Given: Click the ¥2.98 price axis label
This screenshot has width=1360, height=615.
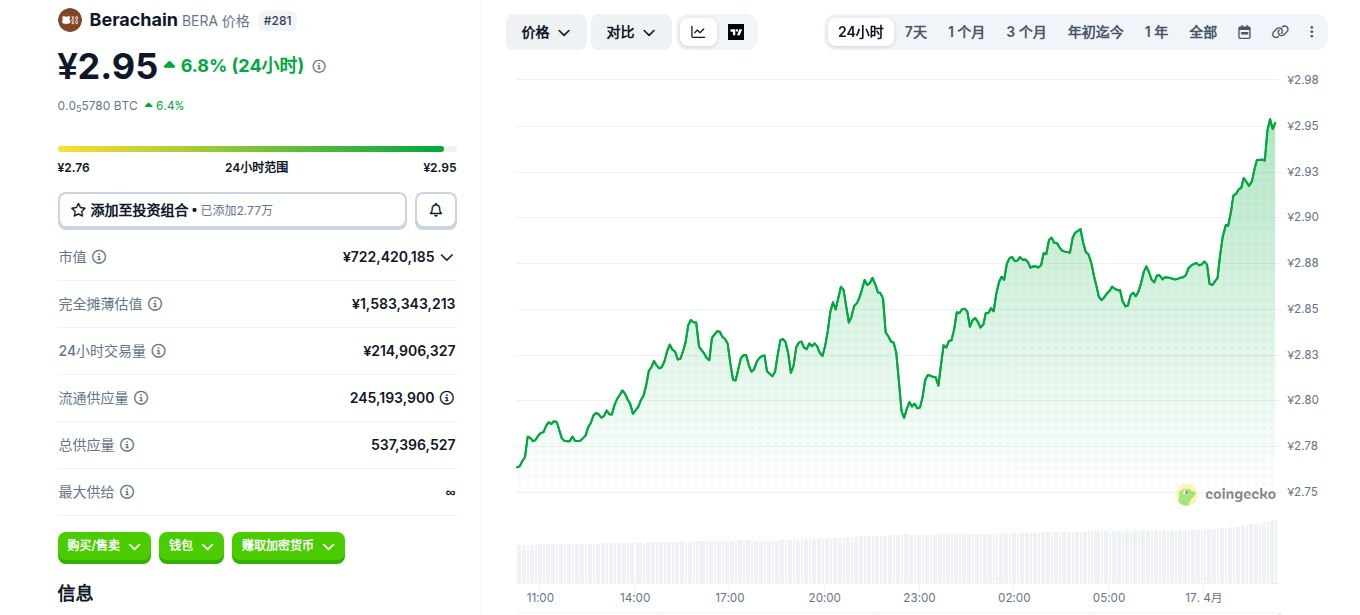Looking at the screenshot, I should click(1302, 80).
